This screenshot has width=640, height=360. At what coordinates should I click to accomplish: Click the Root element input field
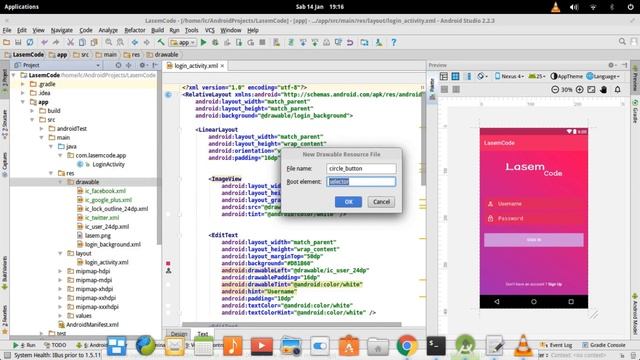point(361,182)
